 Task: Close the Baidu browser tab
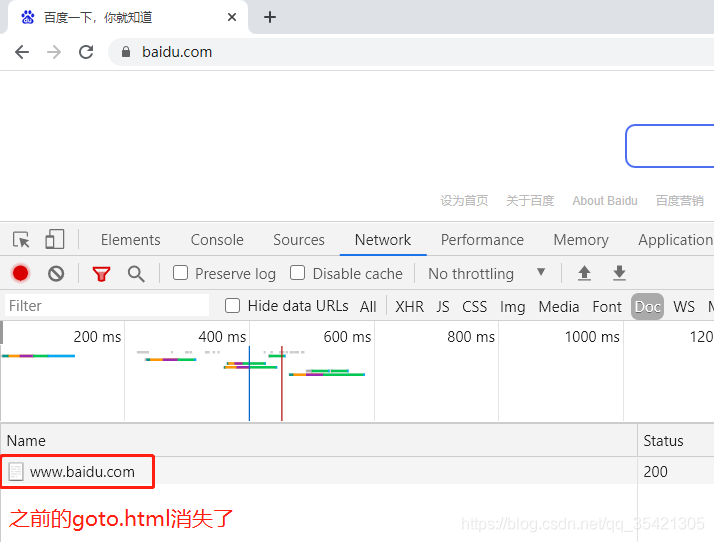point(232,17)
